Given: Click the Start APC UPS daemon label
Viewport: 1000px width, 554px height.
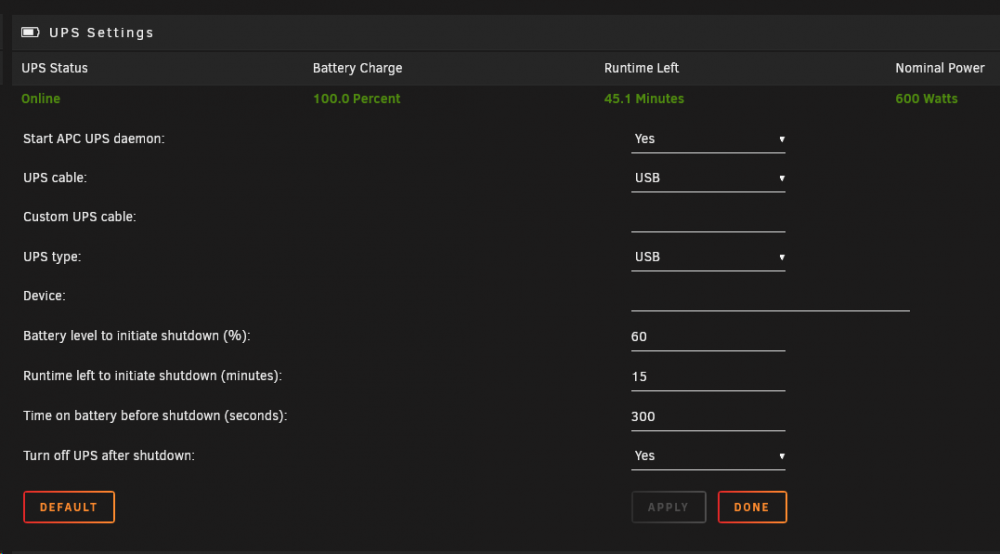Looking at the screenshot, I should point(94,139).
